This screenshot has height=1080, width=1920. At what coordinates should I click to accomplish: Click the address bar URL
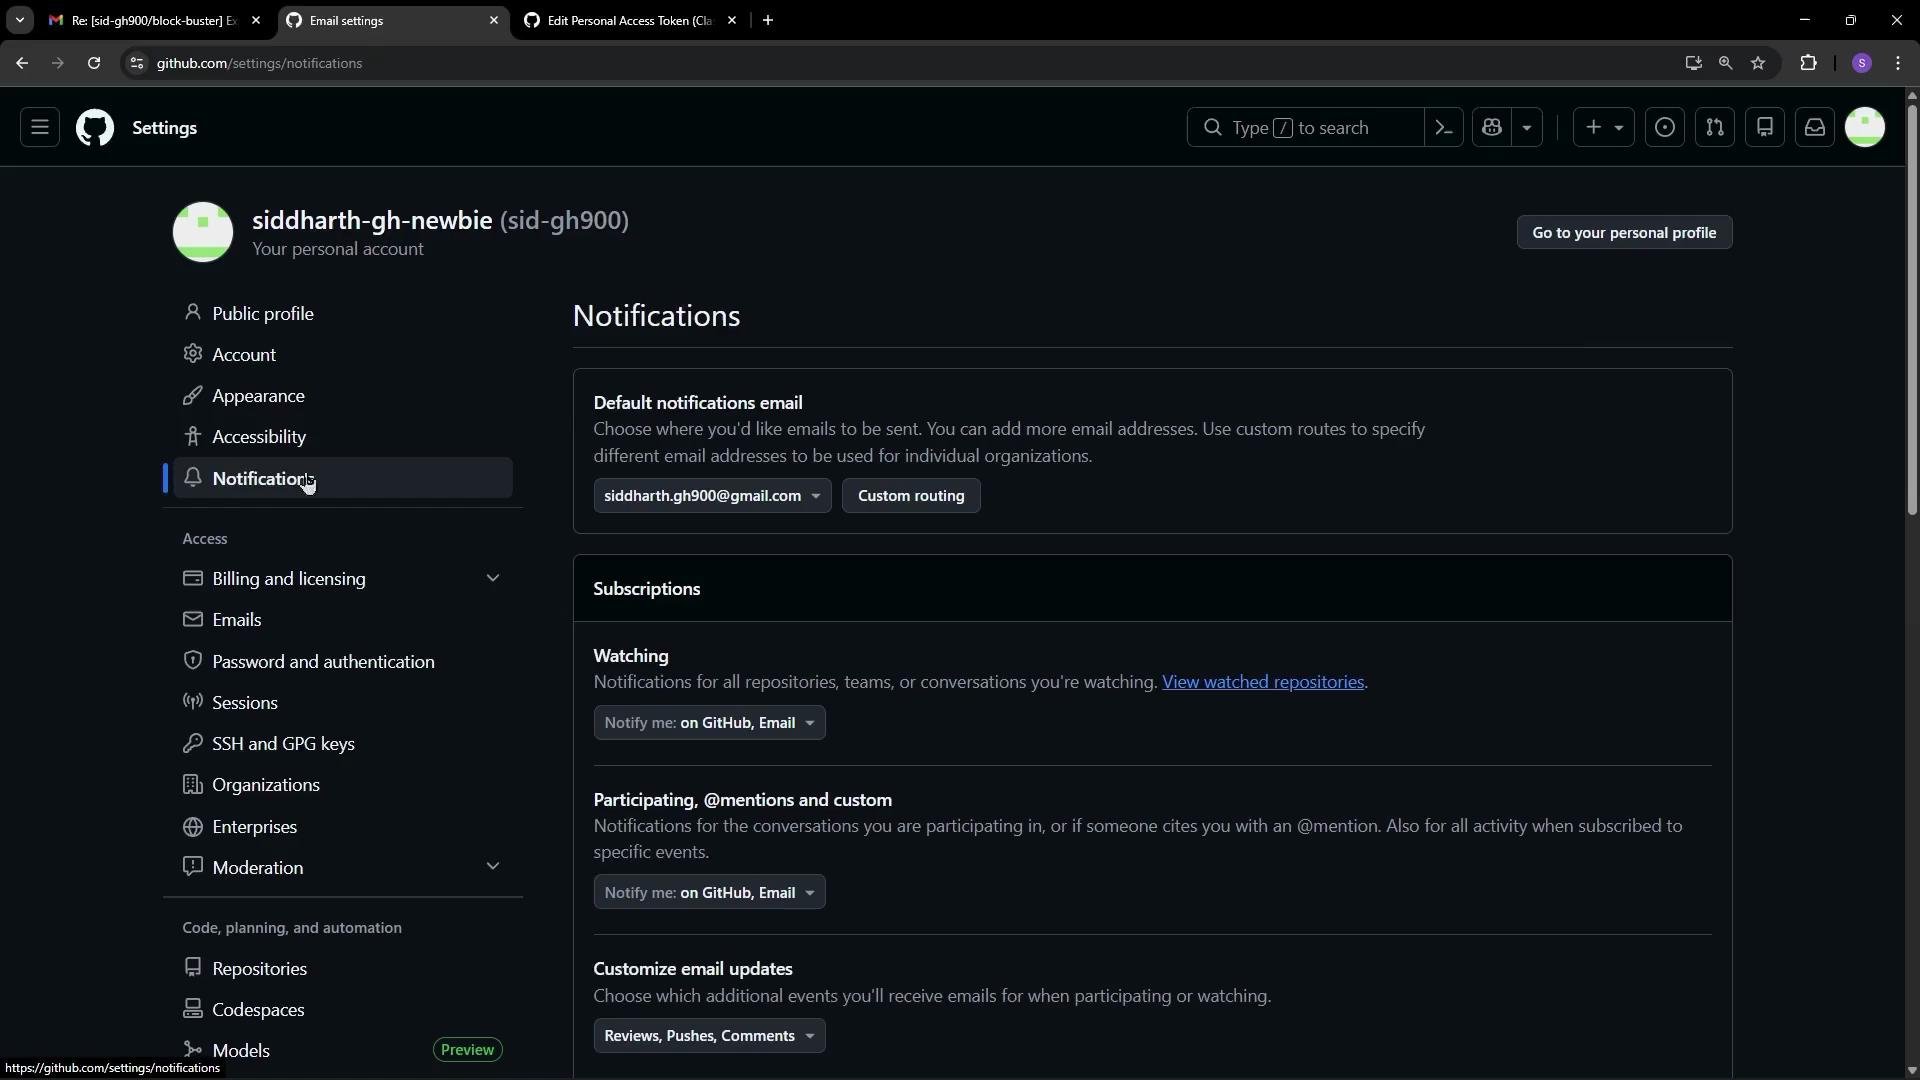tap(259, 63)
